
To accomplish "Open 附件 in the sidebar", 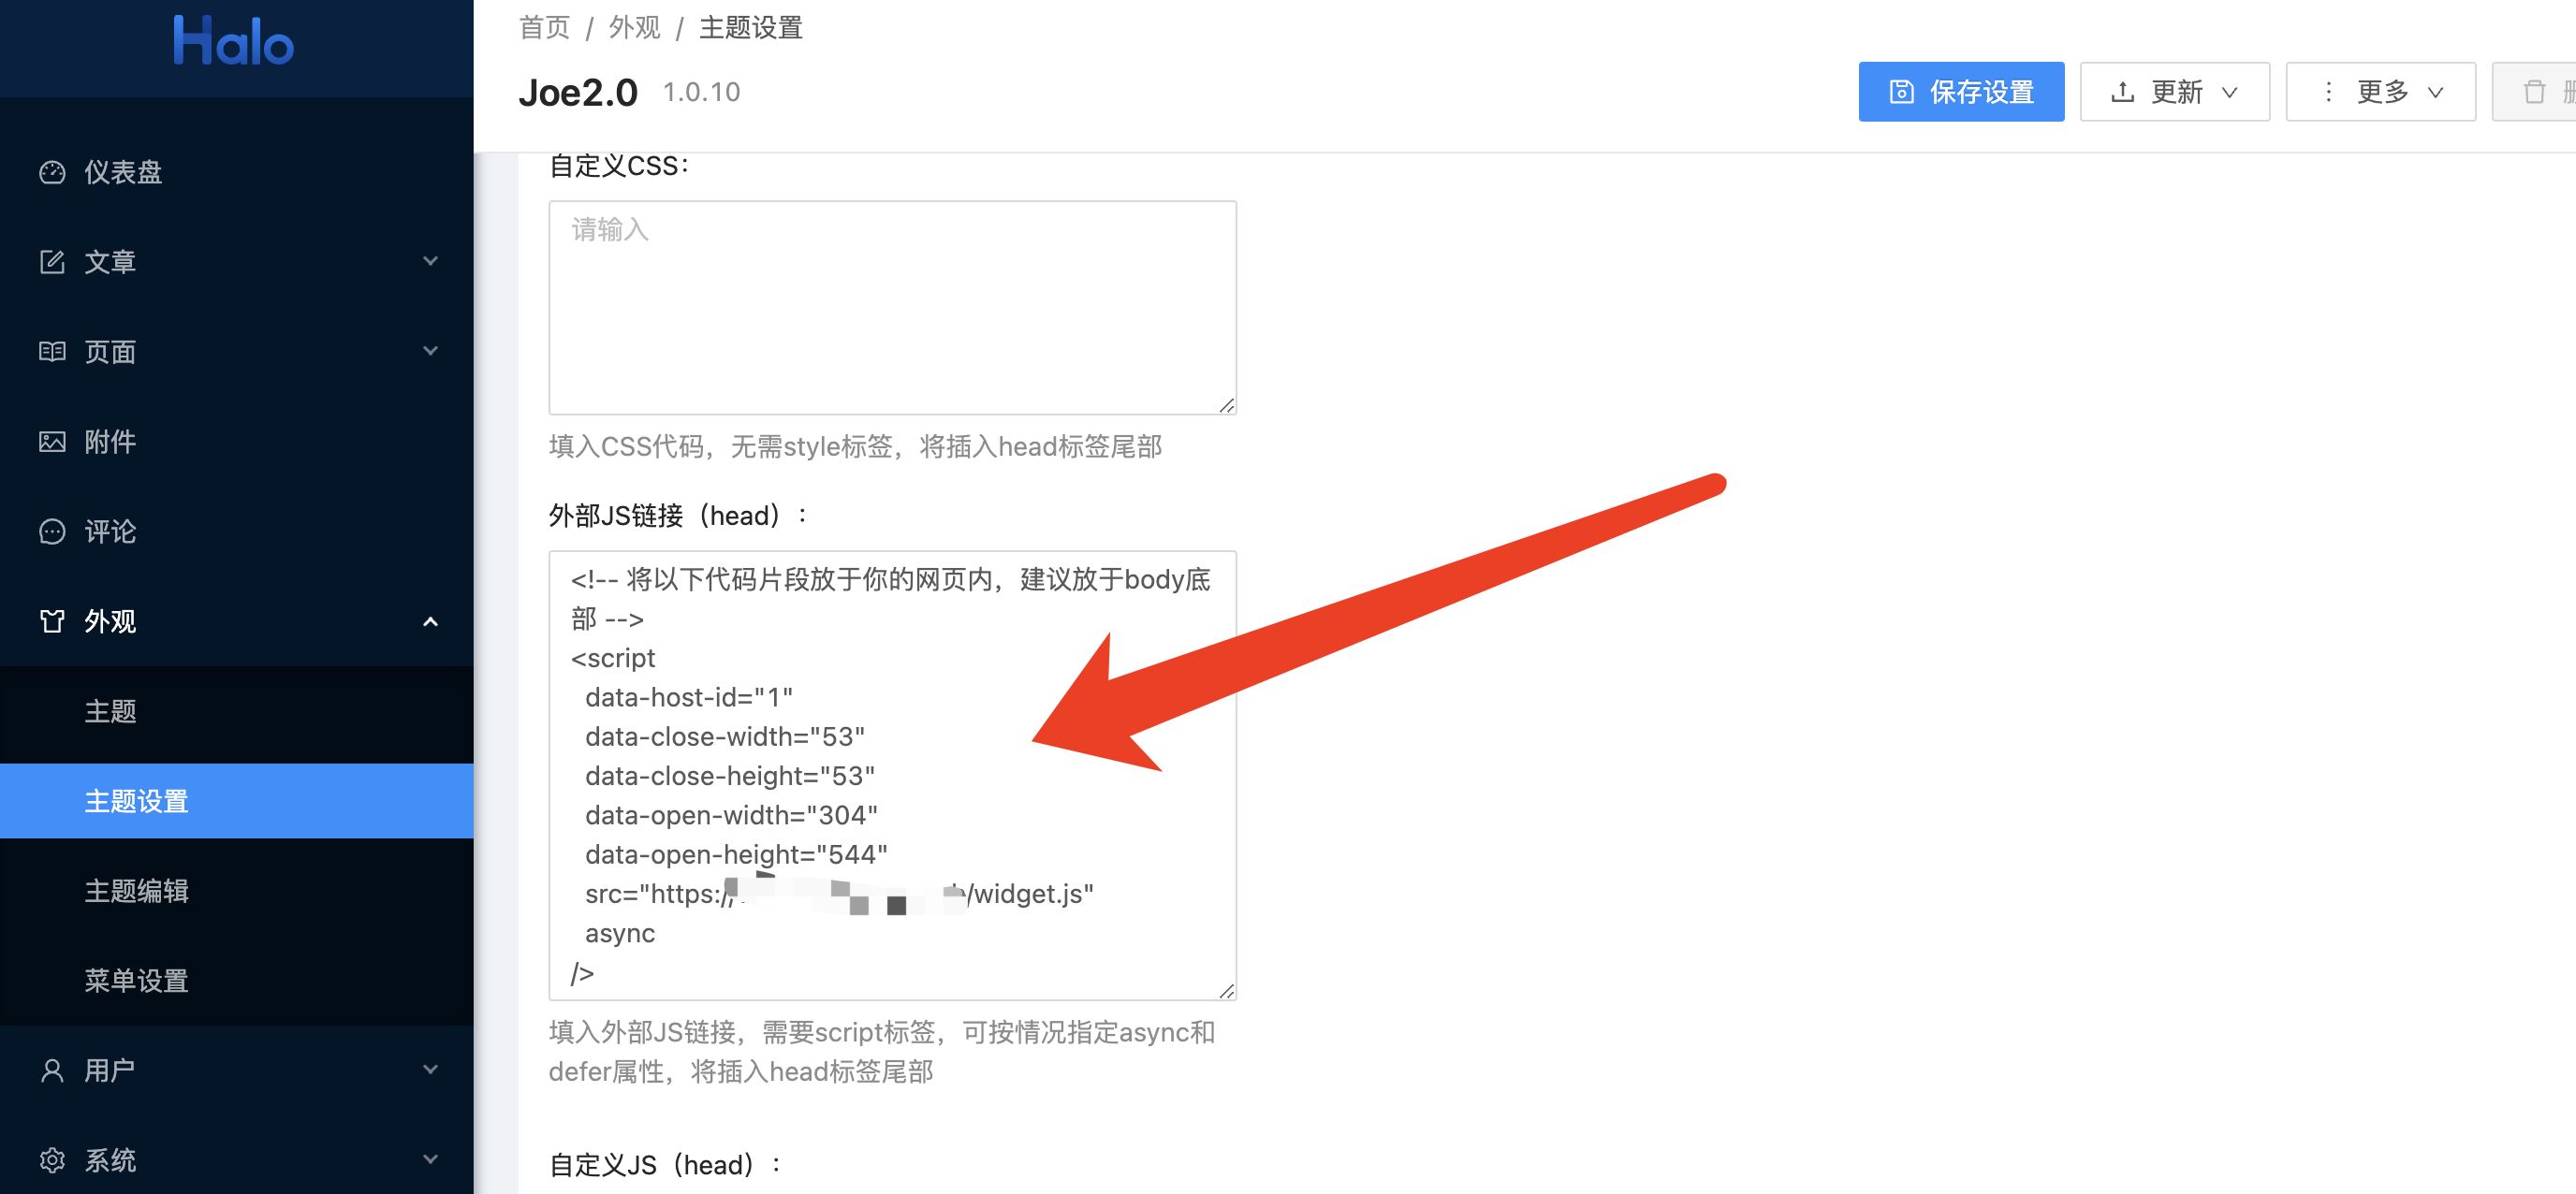I will 237,442.
